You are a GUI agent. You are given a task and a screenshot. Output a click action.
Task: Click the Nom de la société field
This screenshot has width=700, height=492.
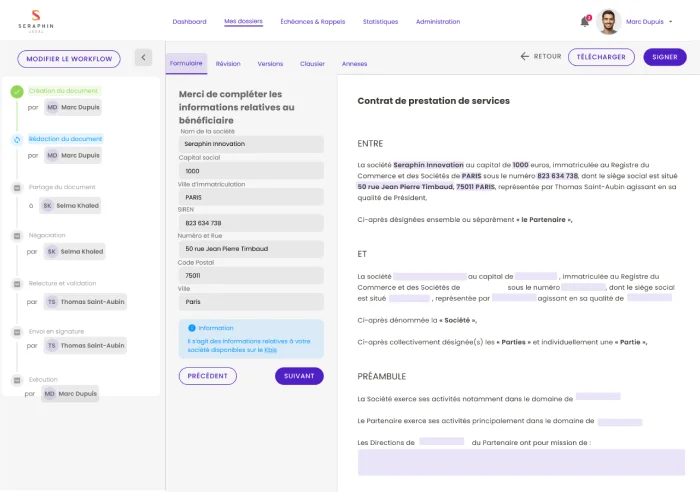(x=251, y=144)
